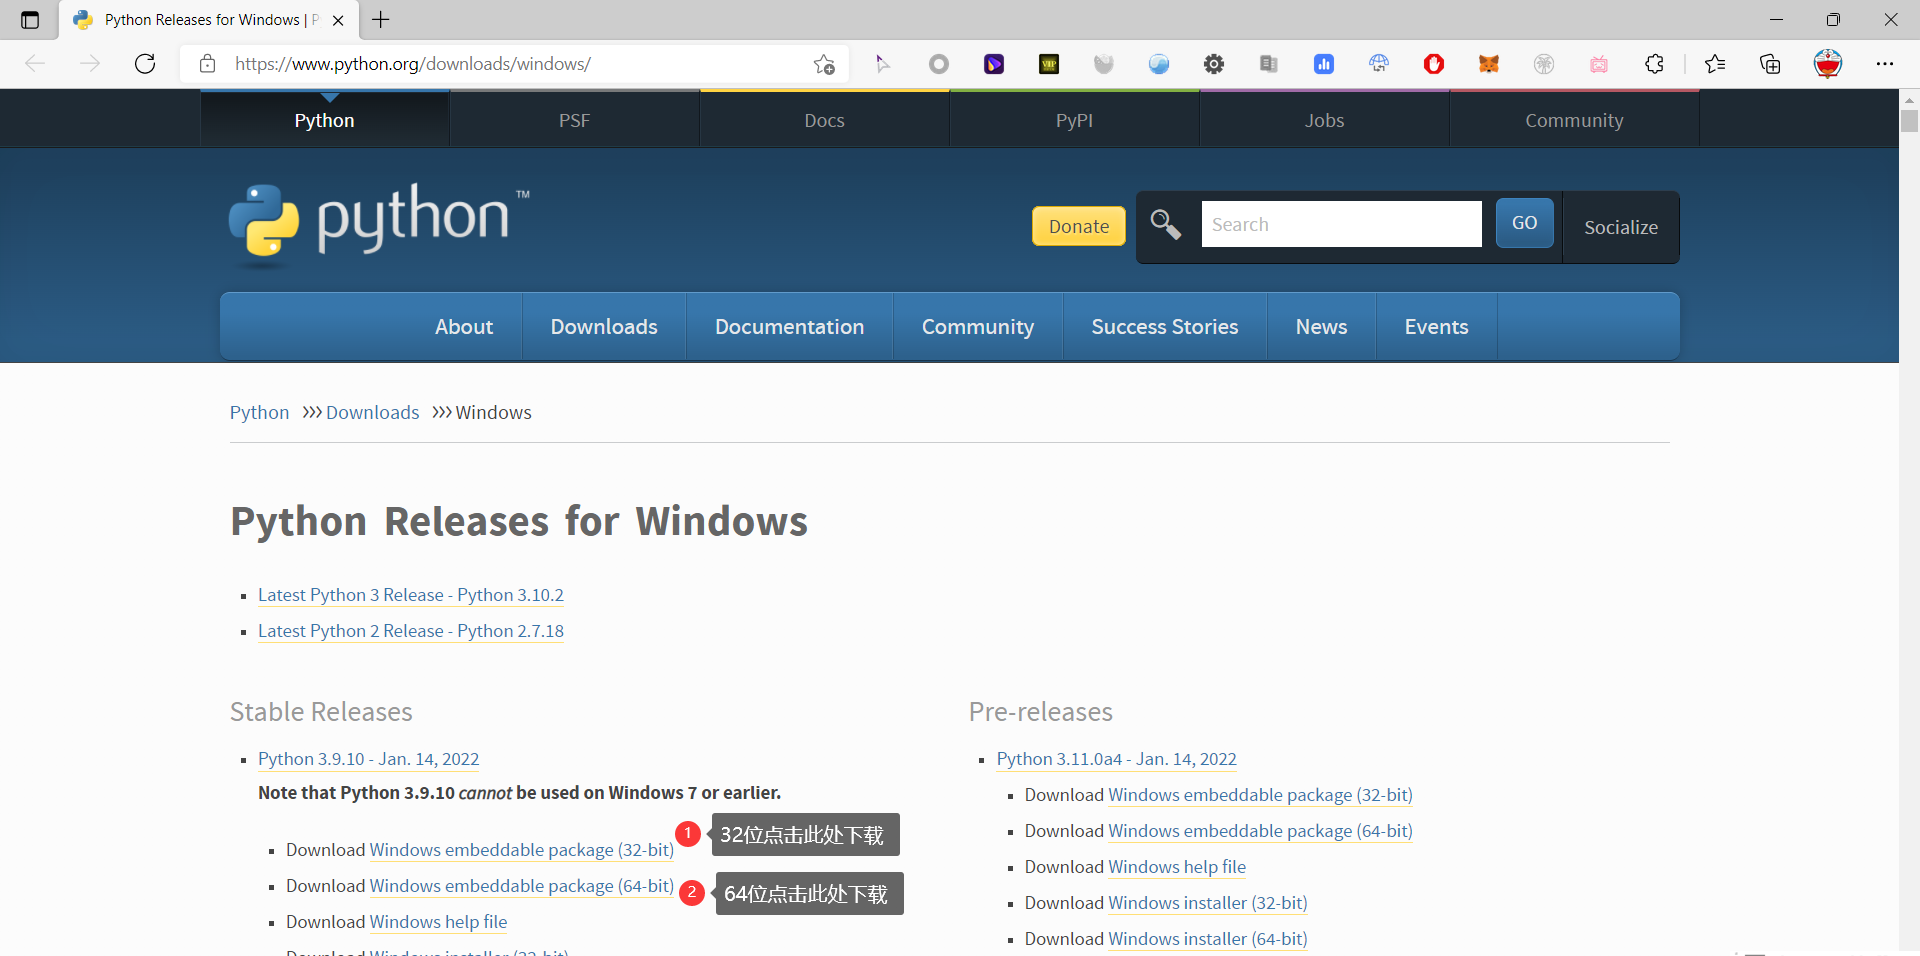Download stable Windows embeddable package (64-bit)
Image resolution: width=1920 pixels, height=956 pixels.
[x=522, y=886]
